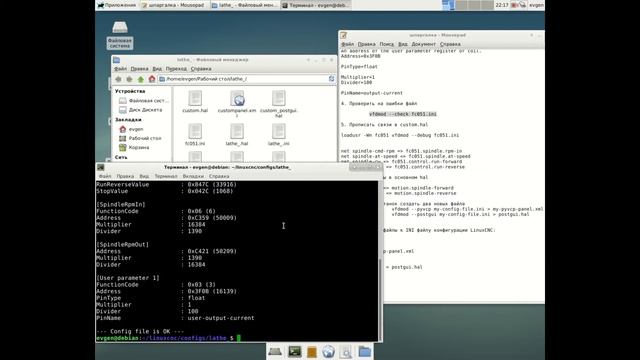Launch web browser globe from dock

[x=329, y=351]
